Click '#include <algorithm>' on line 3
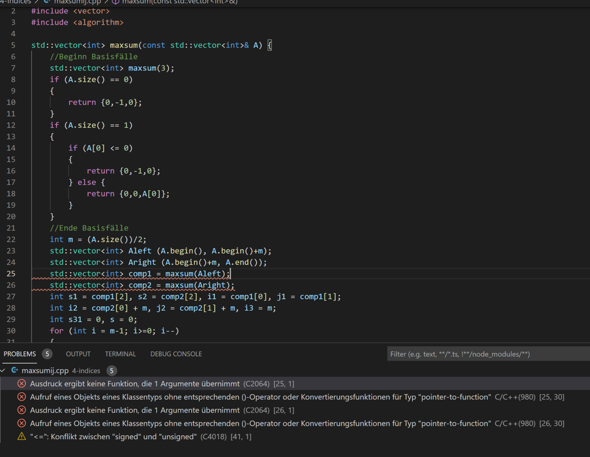The image size is (590, 457). [x=77, y=22]
